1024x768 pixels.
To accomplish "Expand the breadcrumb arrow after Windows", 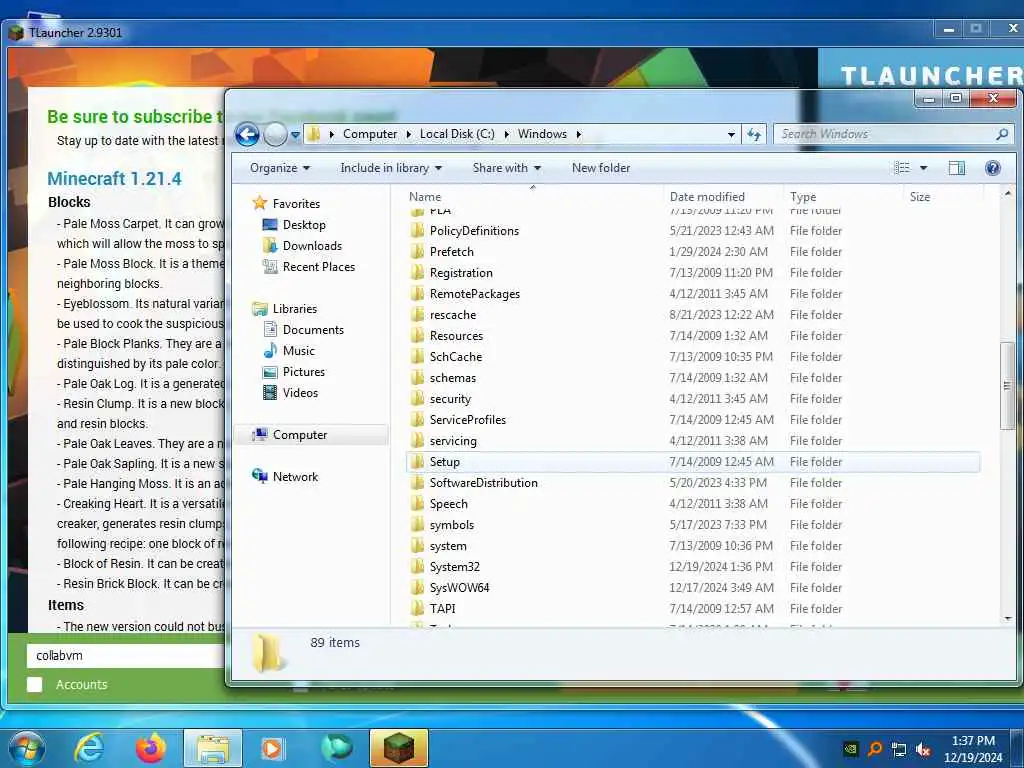I will (578, 135).
